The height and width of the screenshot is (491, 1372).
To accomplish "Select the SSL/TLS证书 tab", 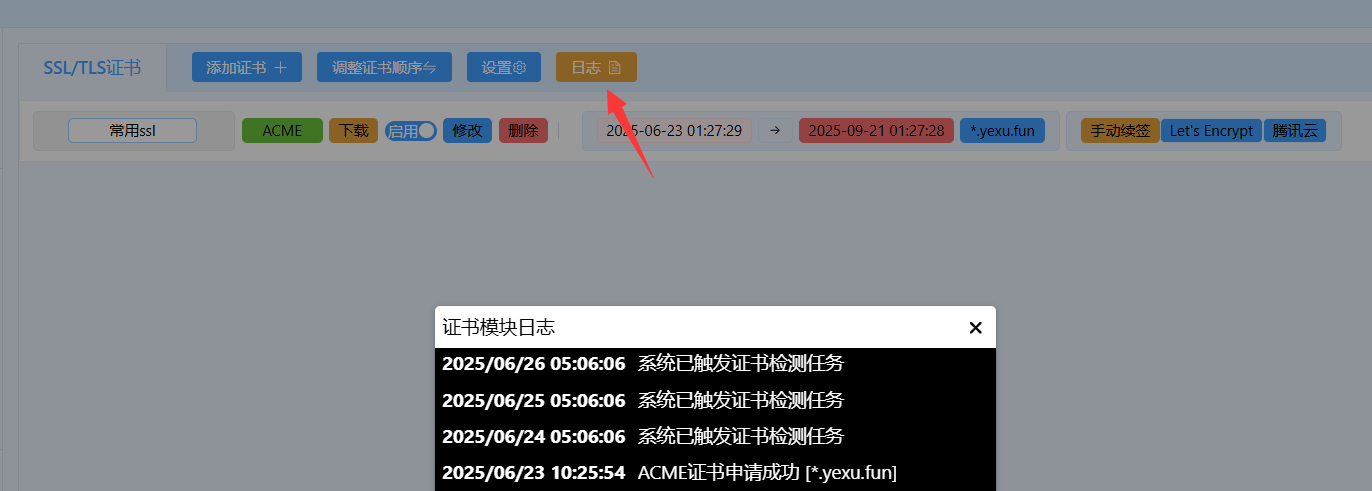I will click(92, 68).
